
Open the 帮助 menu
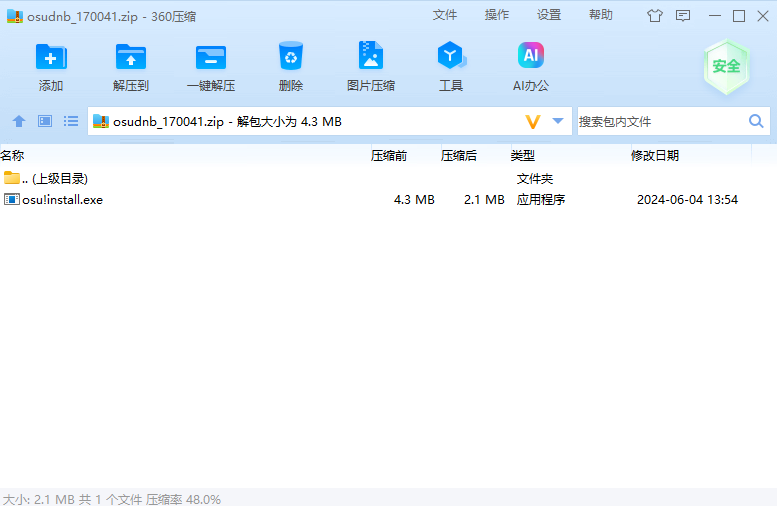pos(601,15)
